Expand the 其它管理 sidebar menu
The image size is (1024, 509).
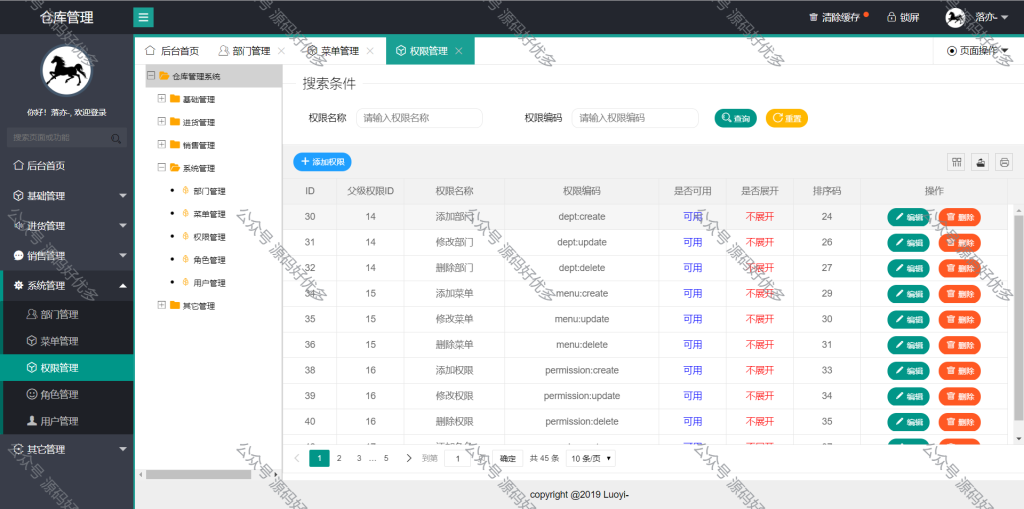(x=123, y=449)
